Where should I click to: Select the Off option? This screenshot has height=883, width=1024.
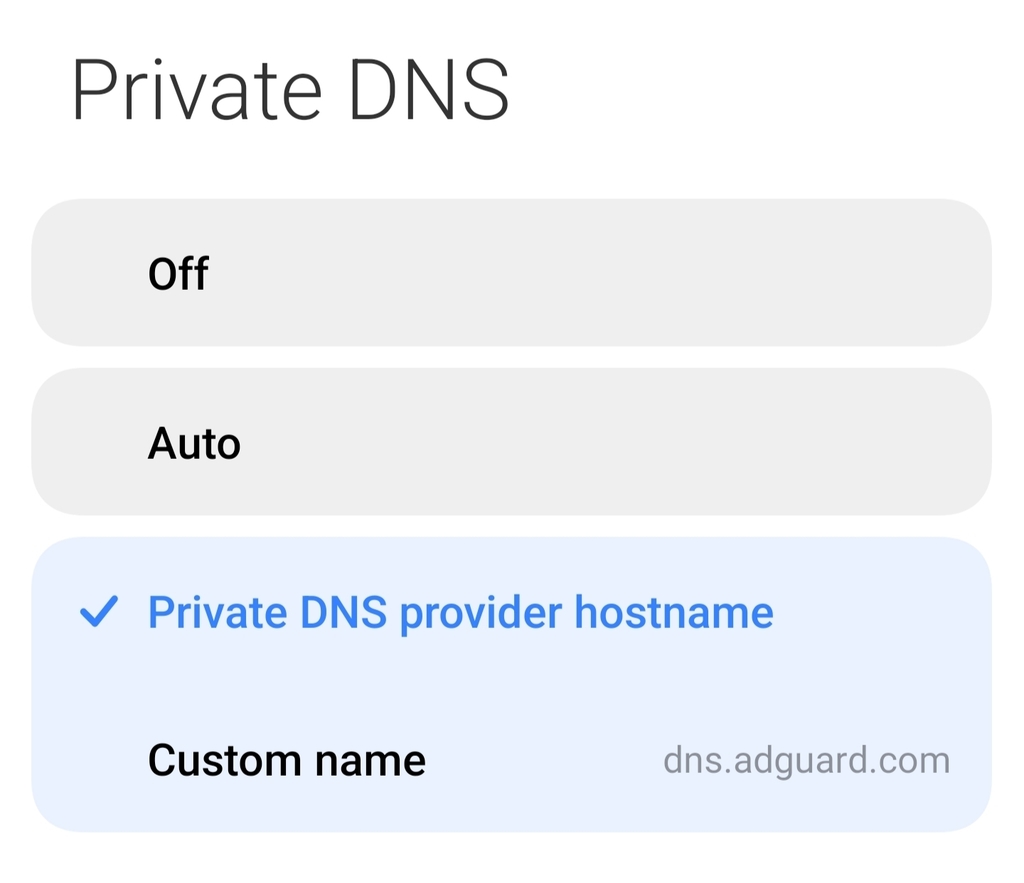(x=510, y=273)
